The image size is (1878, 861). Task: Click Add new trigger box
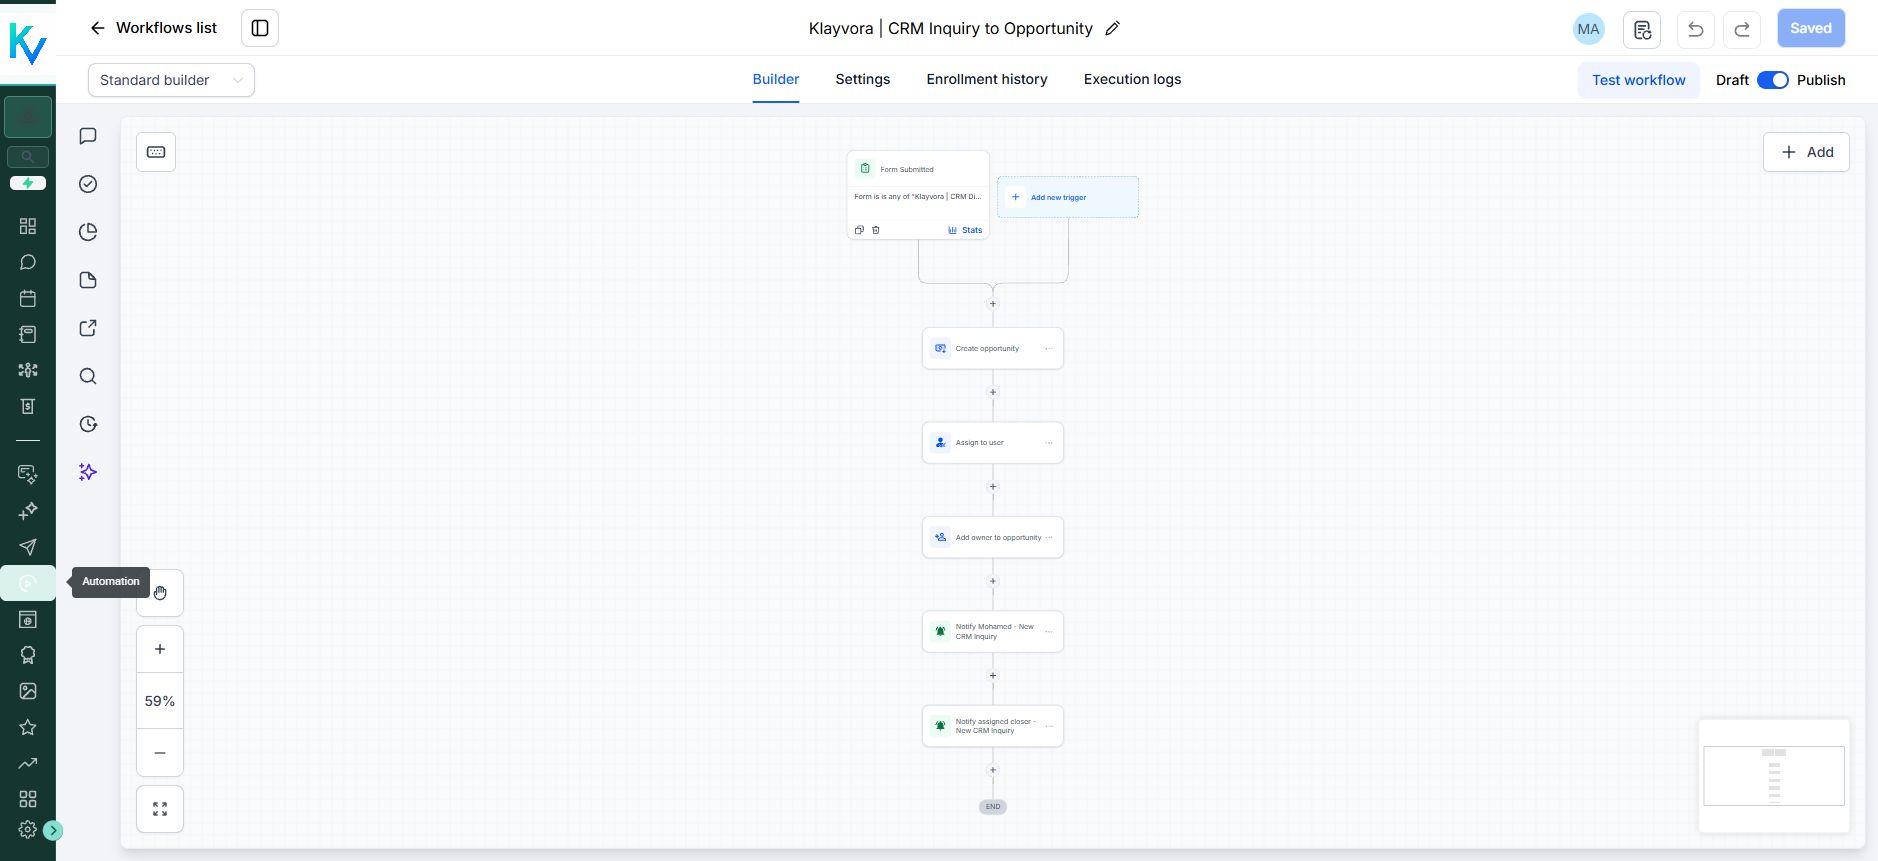click(x=1068, y=197)
